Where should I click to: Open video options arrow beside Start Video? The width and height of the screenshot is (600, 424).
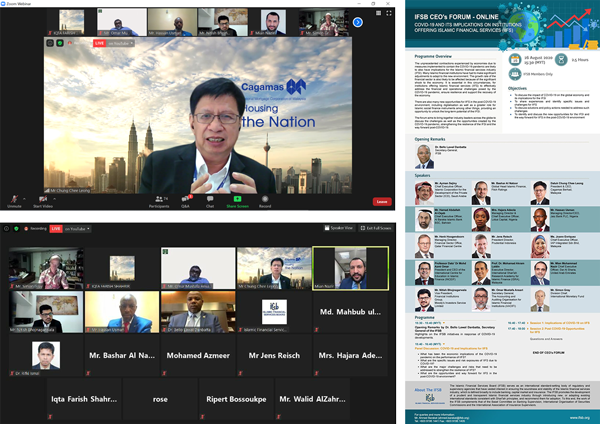54,199
